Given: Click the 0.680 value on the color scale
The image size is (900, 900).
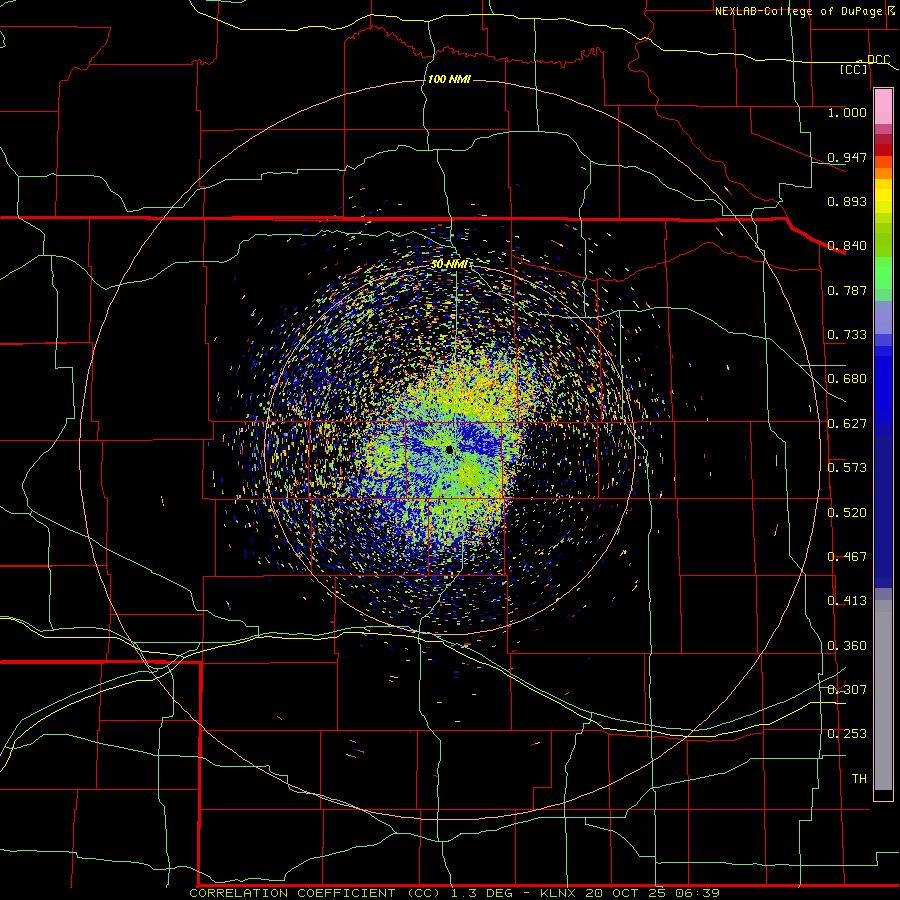Looking at the screenshot, I should (x=847, y=379).
